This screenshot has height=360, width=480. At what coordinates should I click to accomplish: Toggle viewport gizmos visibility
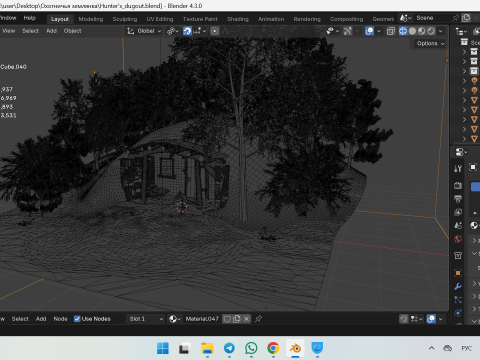(348, 31)
